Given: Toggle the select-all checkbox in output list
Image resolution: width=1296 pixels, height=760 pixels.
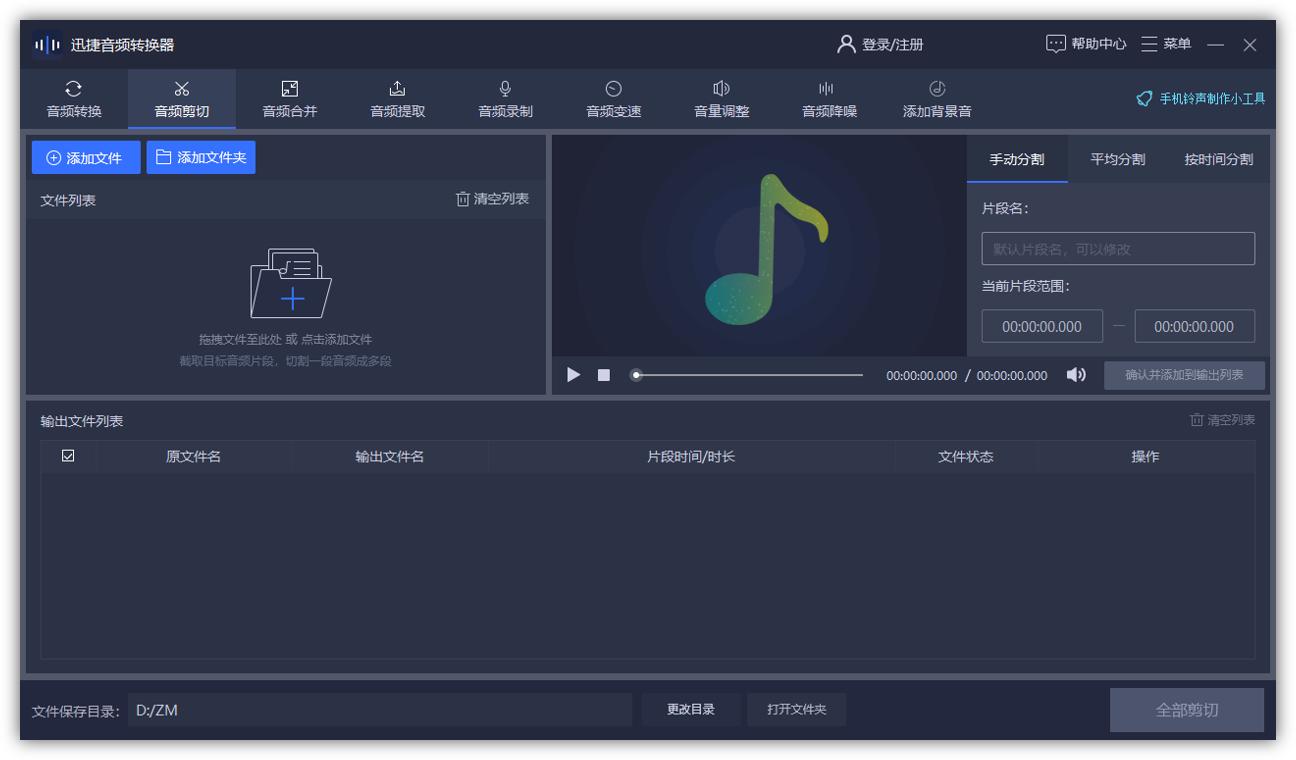Looking at the screenshot, I should 67,455.
